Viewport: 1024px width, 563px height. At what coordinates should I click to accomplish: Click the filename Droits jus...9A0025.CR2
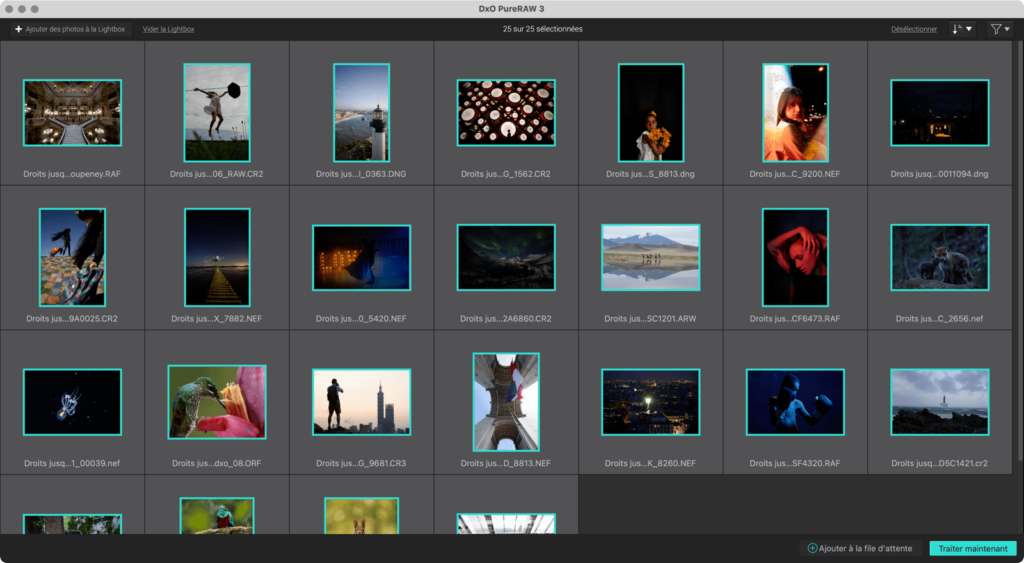(72, 319)
